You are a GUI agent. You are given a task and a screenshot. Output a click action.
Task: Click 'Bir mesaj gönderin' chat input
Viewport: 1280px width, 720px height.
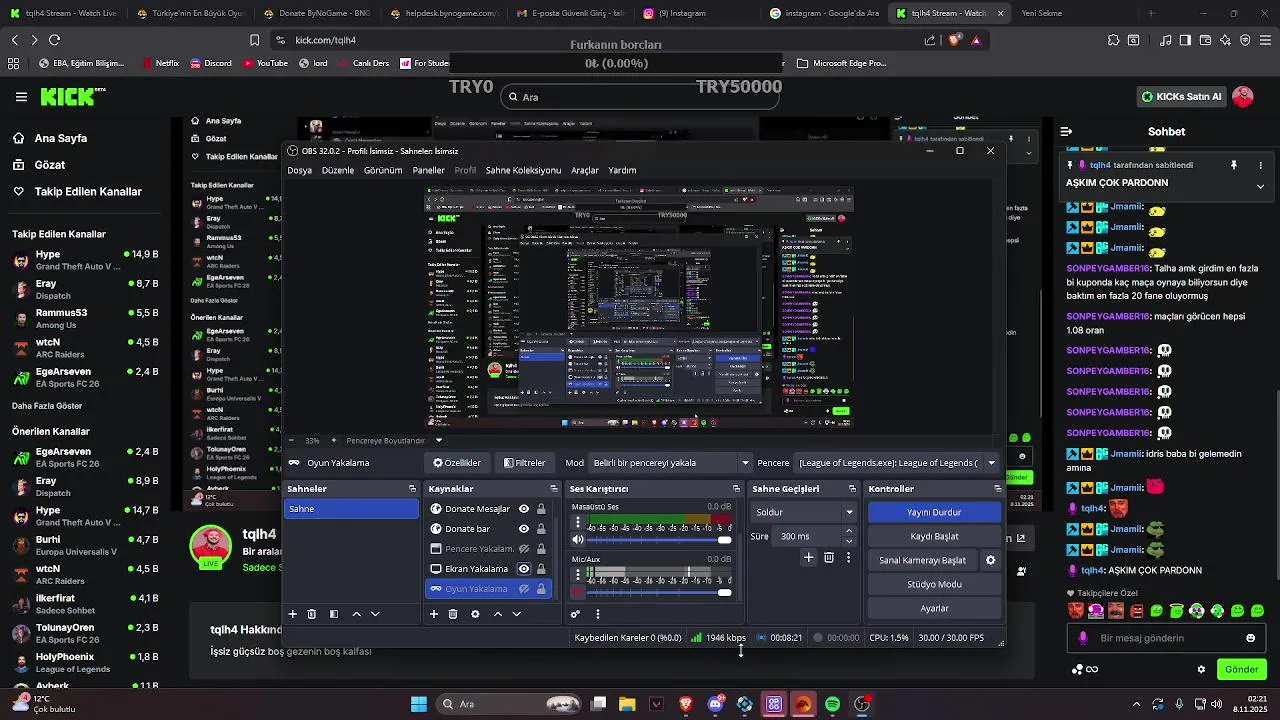tap(1165, 638)
